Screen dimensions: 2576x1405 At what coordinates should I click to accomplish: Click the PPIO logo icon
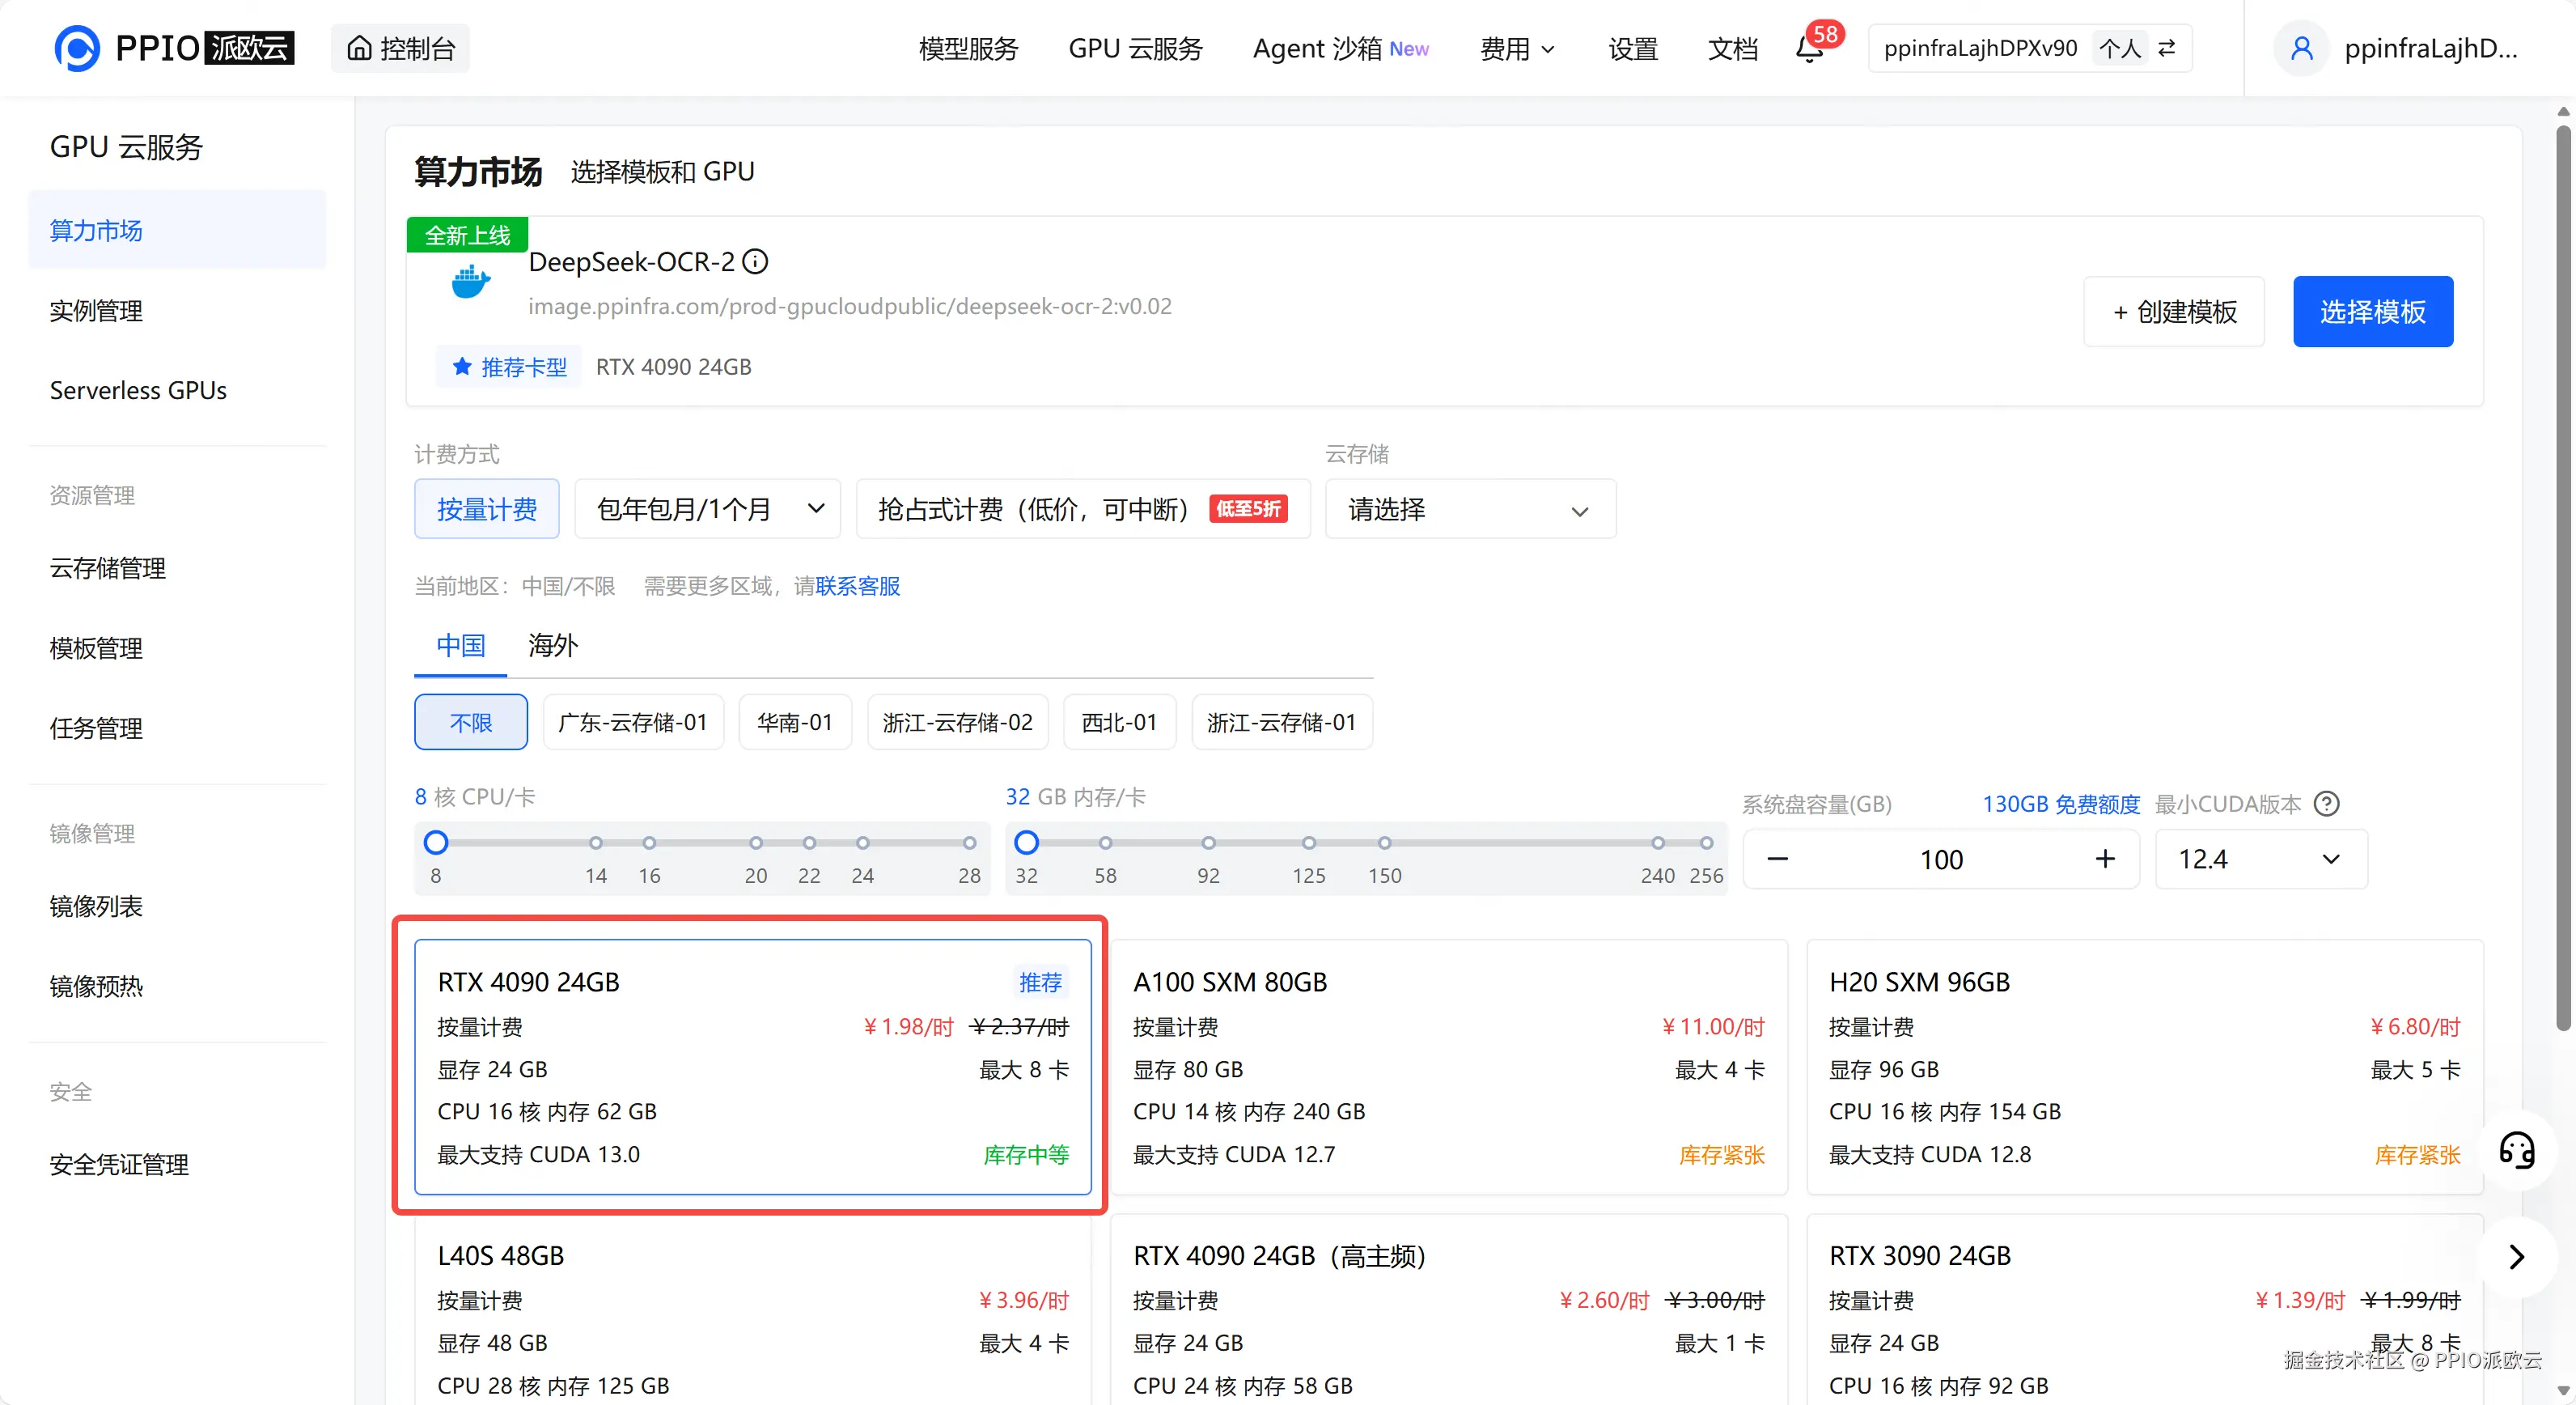pos(77,48)
